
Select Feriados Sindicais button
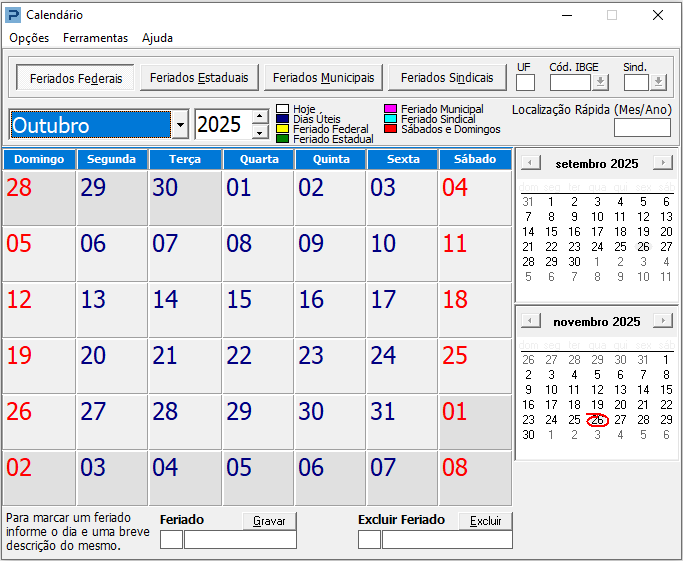point(447,78)
